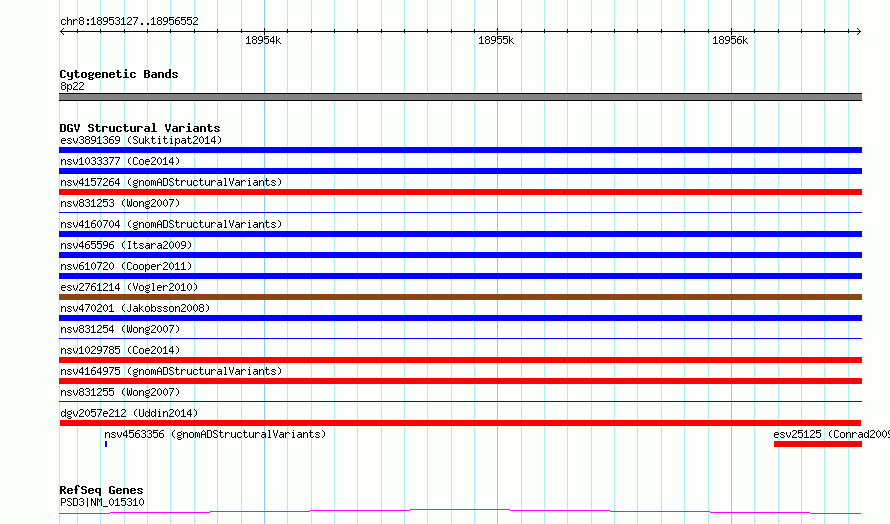Image resolution: width=890 pixels, height=524 pixels.
Task: Click the nsv831253 (Wong2007) label
Action: click(x=120, y=203)
